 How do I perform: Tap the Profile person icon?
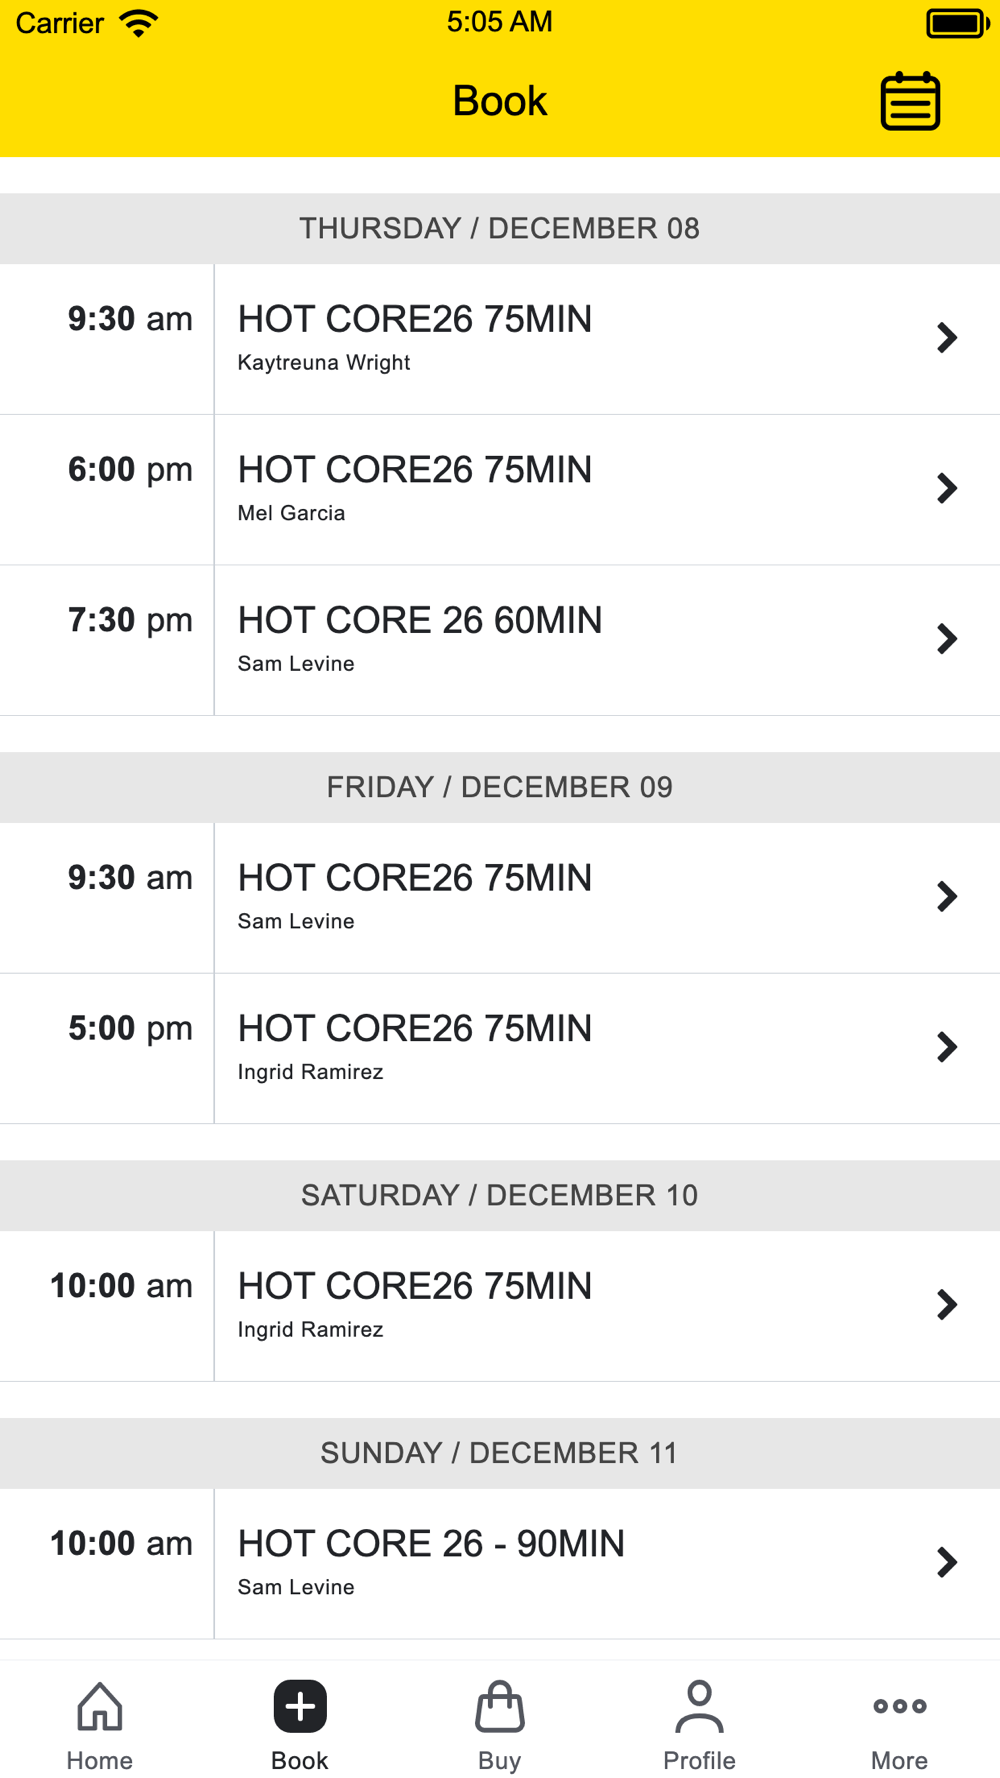click(699, 1706)
